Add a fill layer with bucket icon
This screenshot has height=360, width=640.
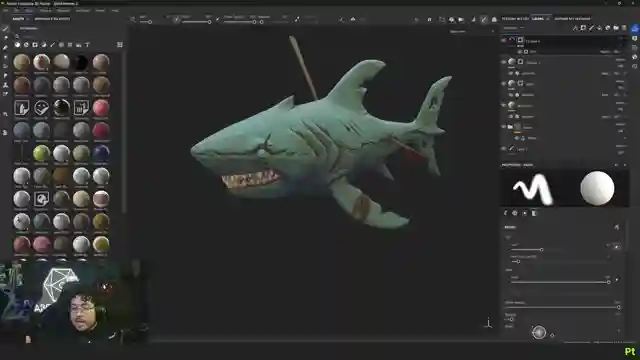click(599, 28)
